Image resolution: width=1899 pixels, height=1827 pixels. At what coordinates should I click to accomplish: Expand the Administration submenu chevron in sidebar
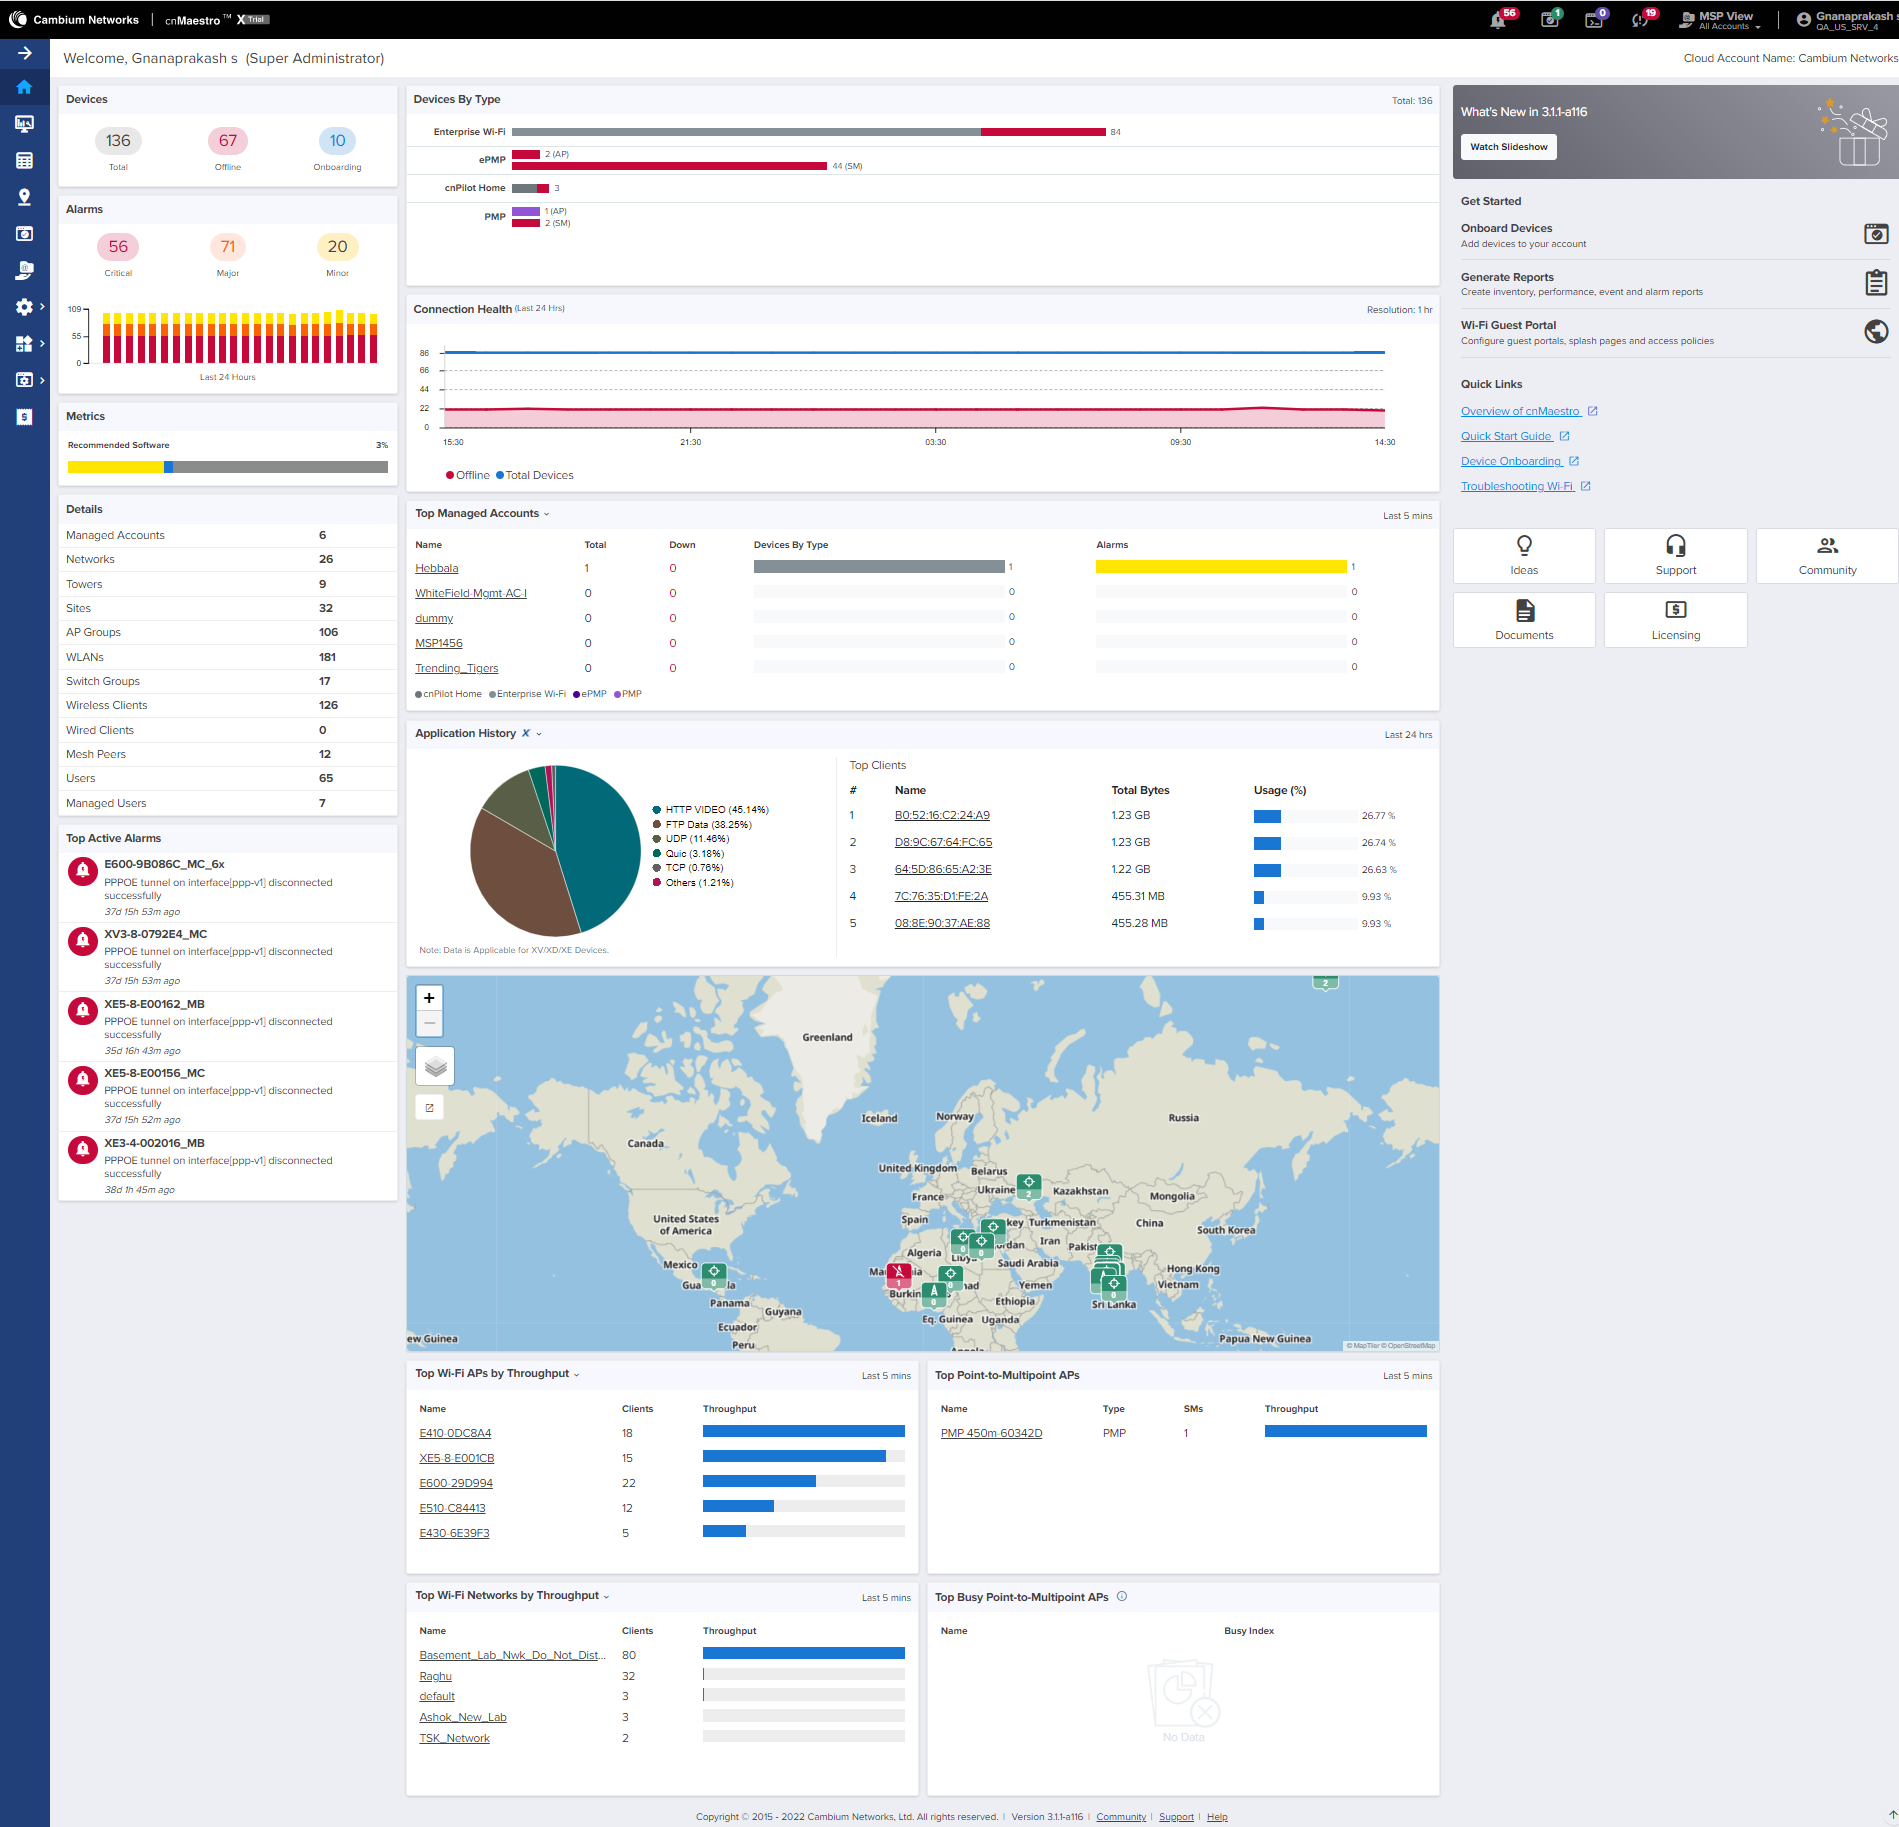click(x=42, y=380)
